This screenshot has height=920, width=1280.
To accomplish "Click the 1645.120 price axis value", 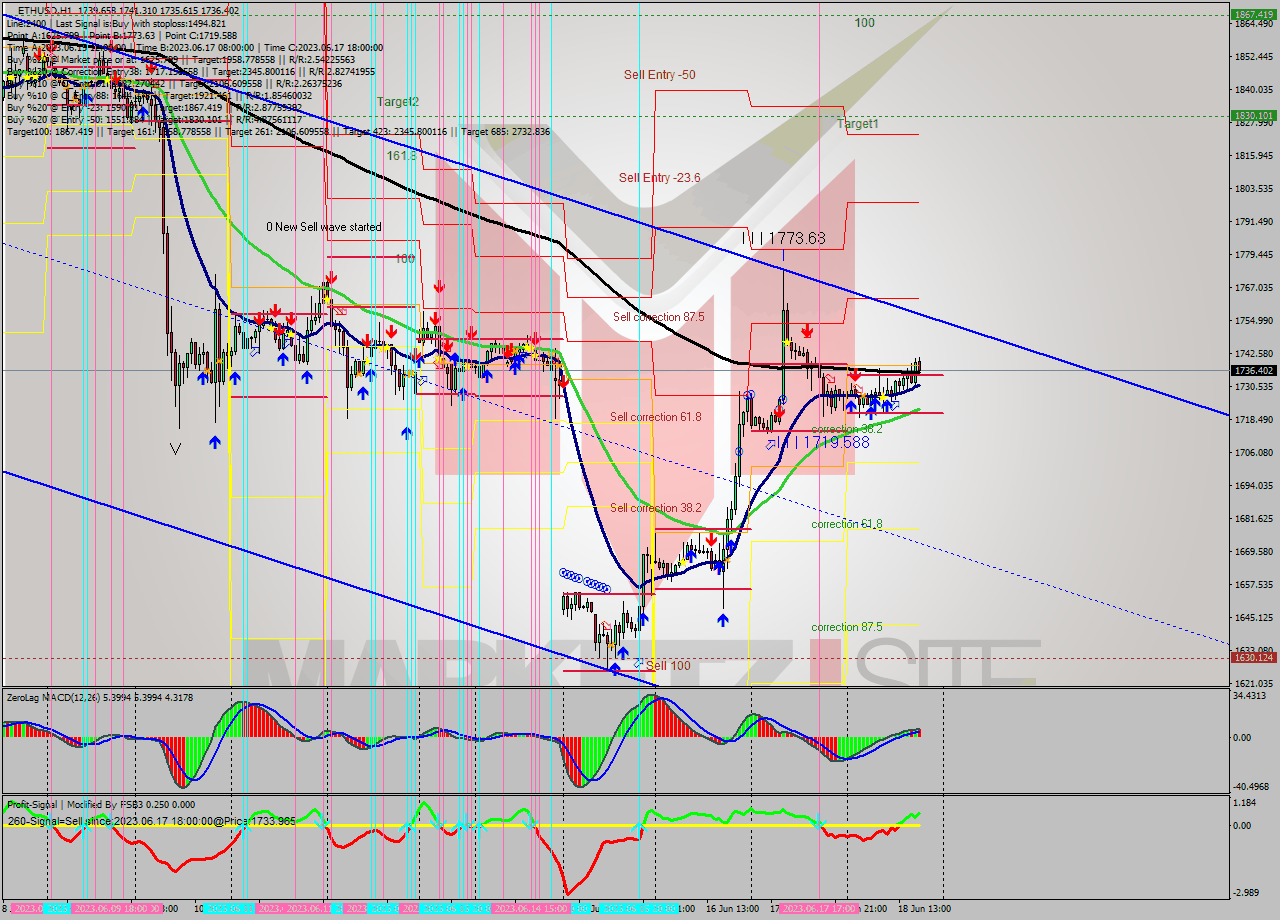I will pyautogui.click(x=1253, y=618).
